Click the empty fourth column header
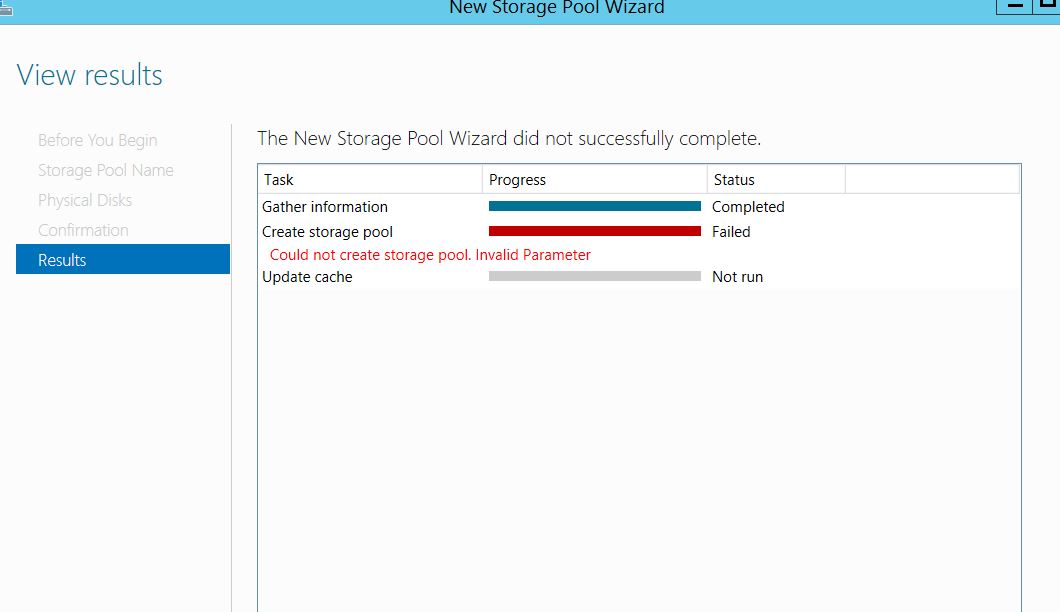Screen dimensions: 1060x612 932,179
